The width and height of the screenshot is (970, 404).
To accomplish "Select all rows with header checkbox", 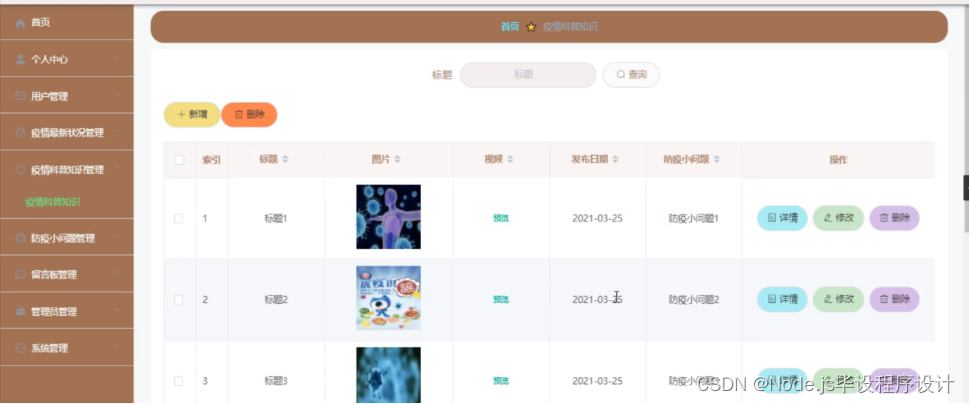I will pos(179,160).
